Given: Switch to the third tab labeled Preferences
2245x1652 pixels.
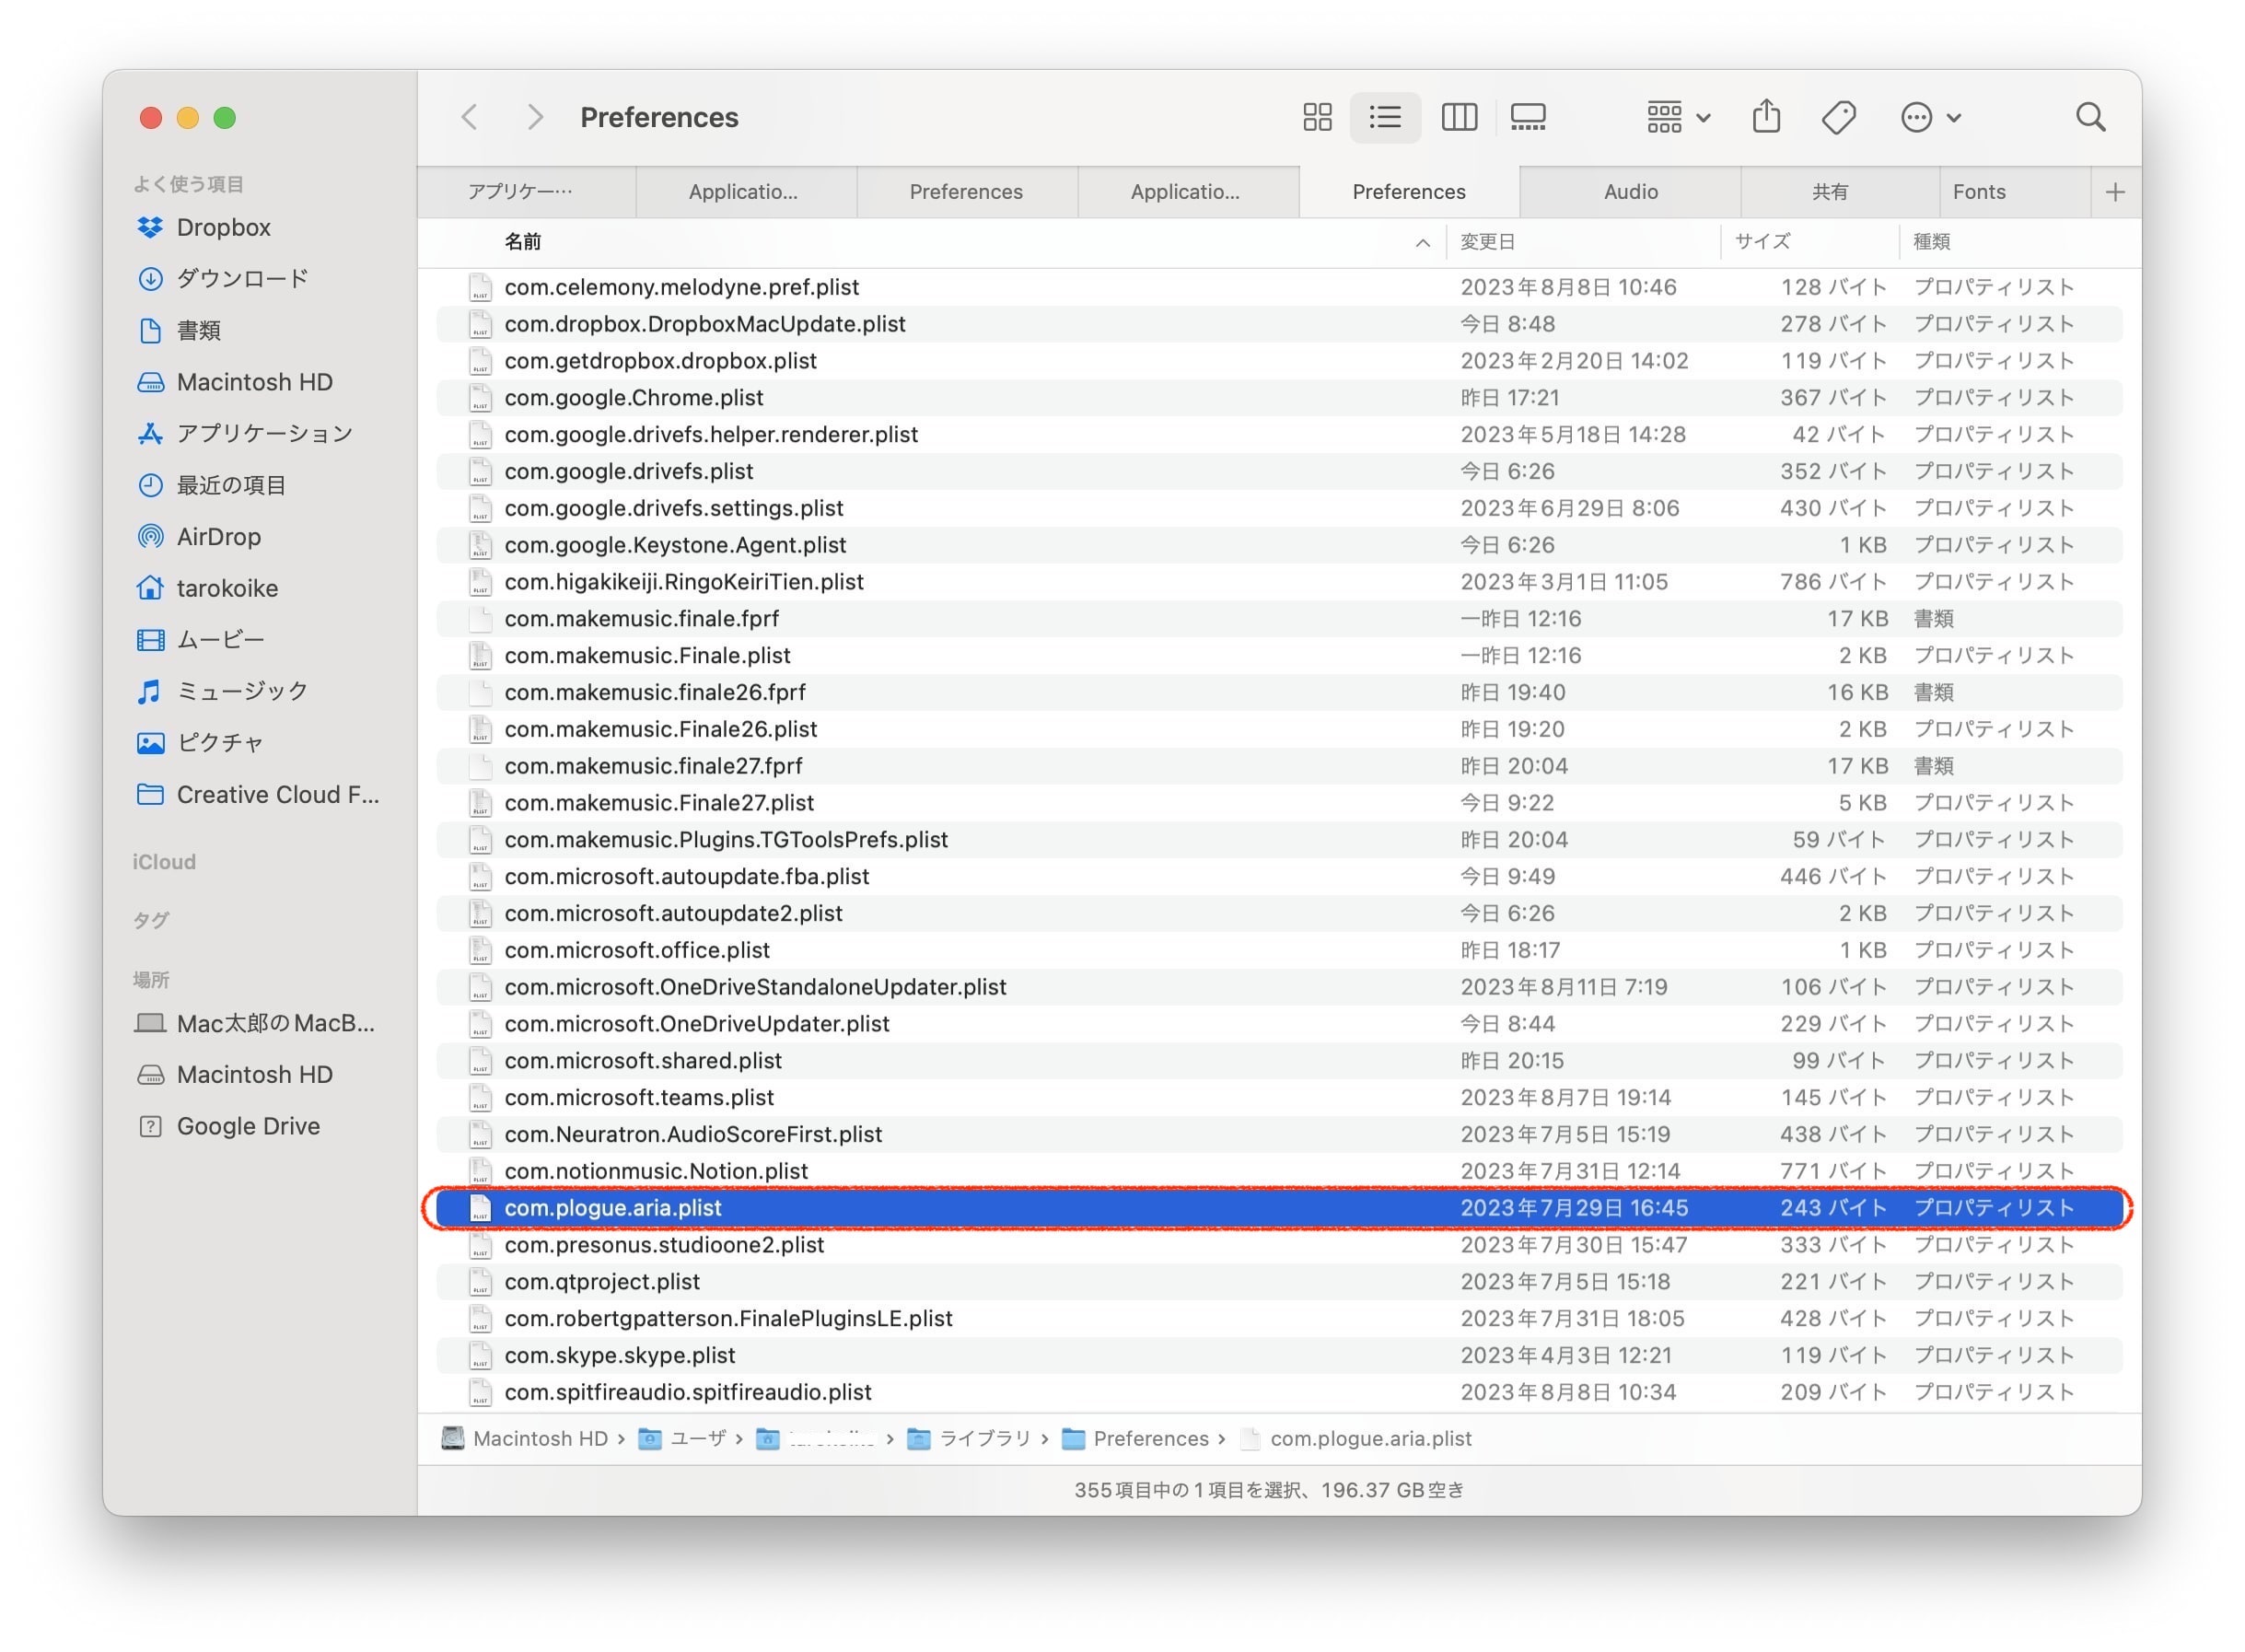Looking at the screenshot, I should click(966, 192).
